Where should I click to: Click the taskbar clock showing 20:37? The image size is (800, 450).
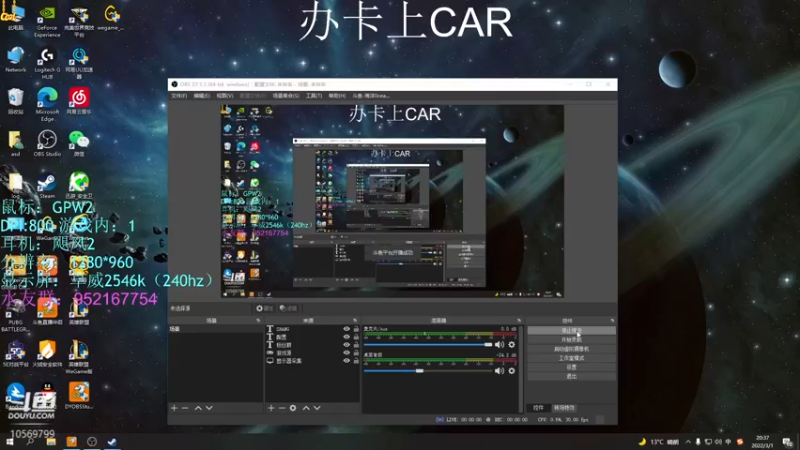click(762, 441)
